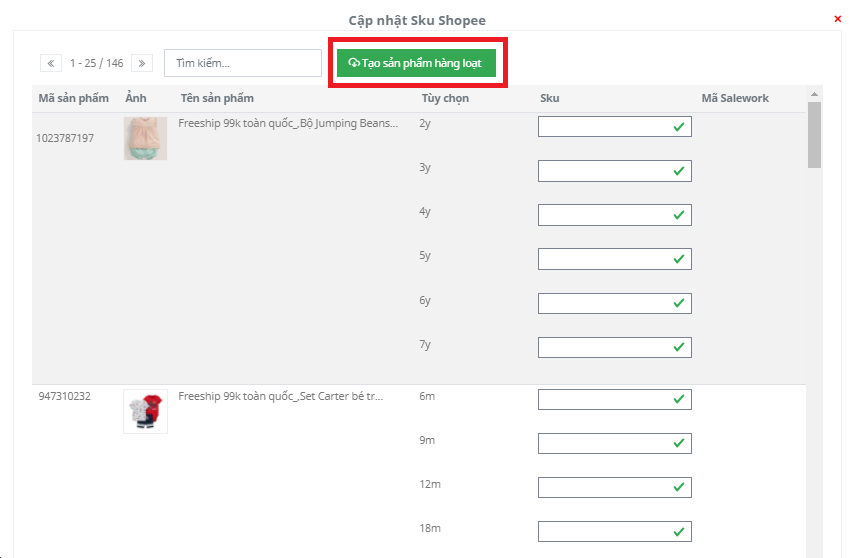Click the Sku input for option 9m
The height and width of the screenshot is (558, 854).
pos(604,443)
